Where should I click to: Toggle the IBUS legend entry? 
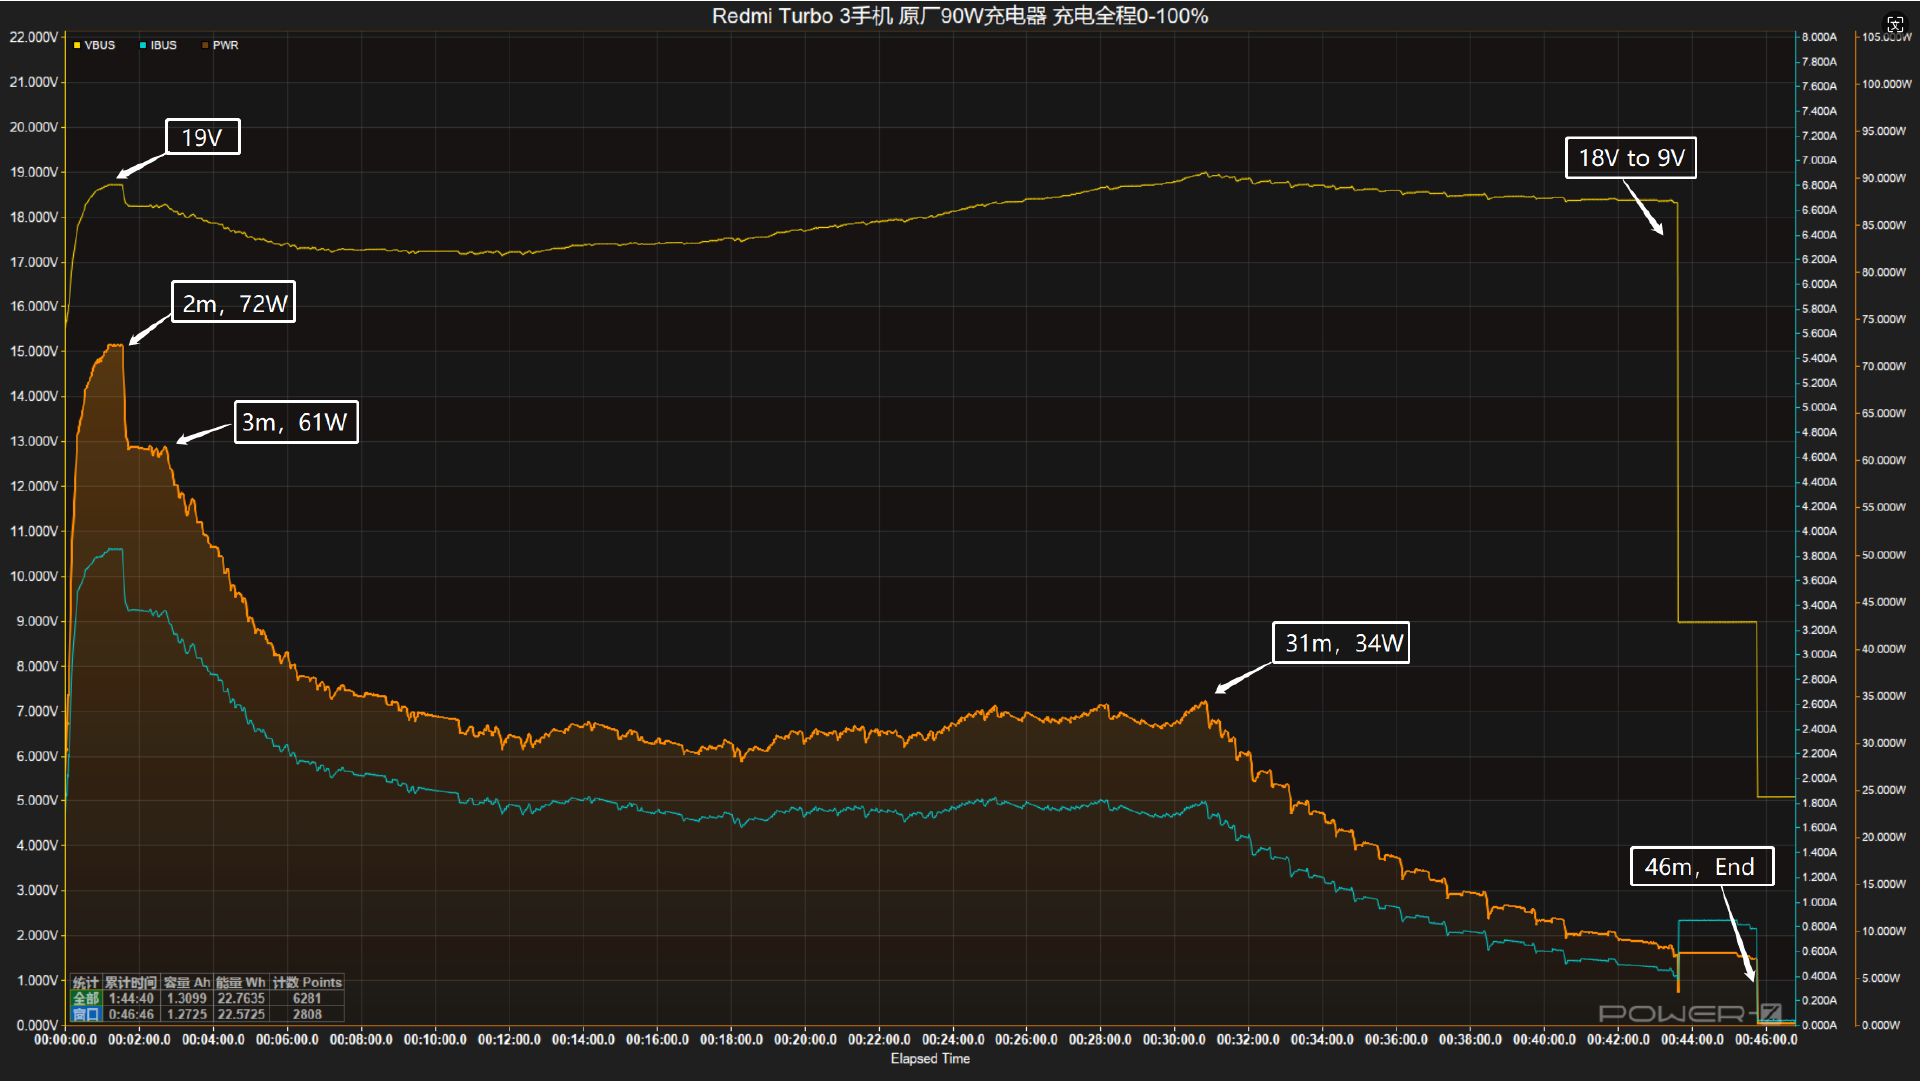click(158, 45)
